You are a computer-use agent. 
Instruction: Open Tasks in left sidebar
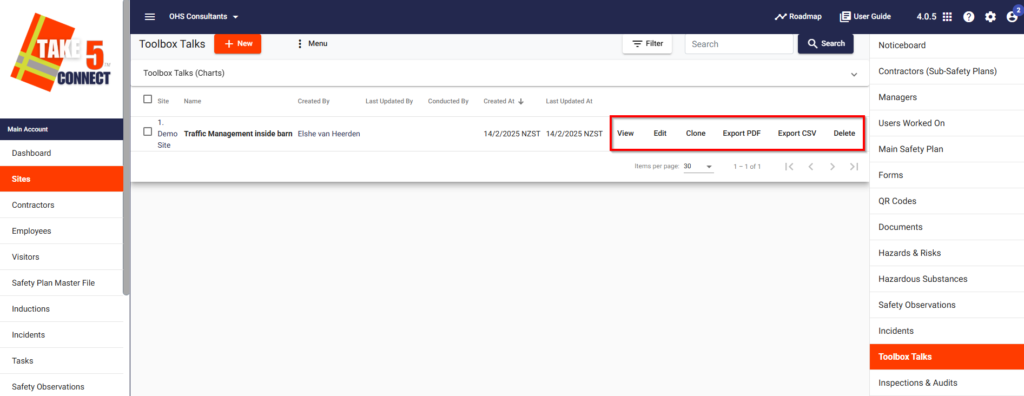[x=61, y=361]
